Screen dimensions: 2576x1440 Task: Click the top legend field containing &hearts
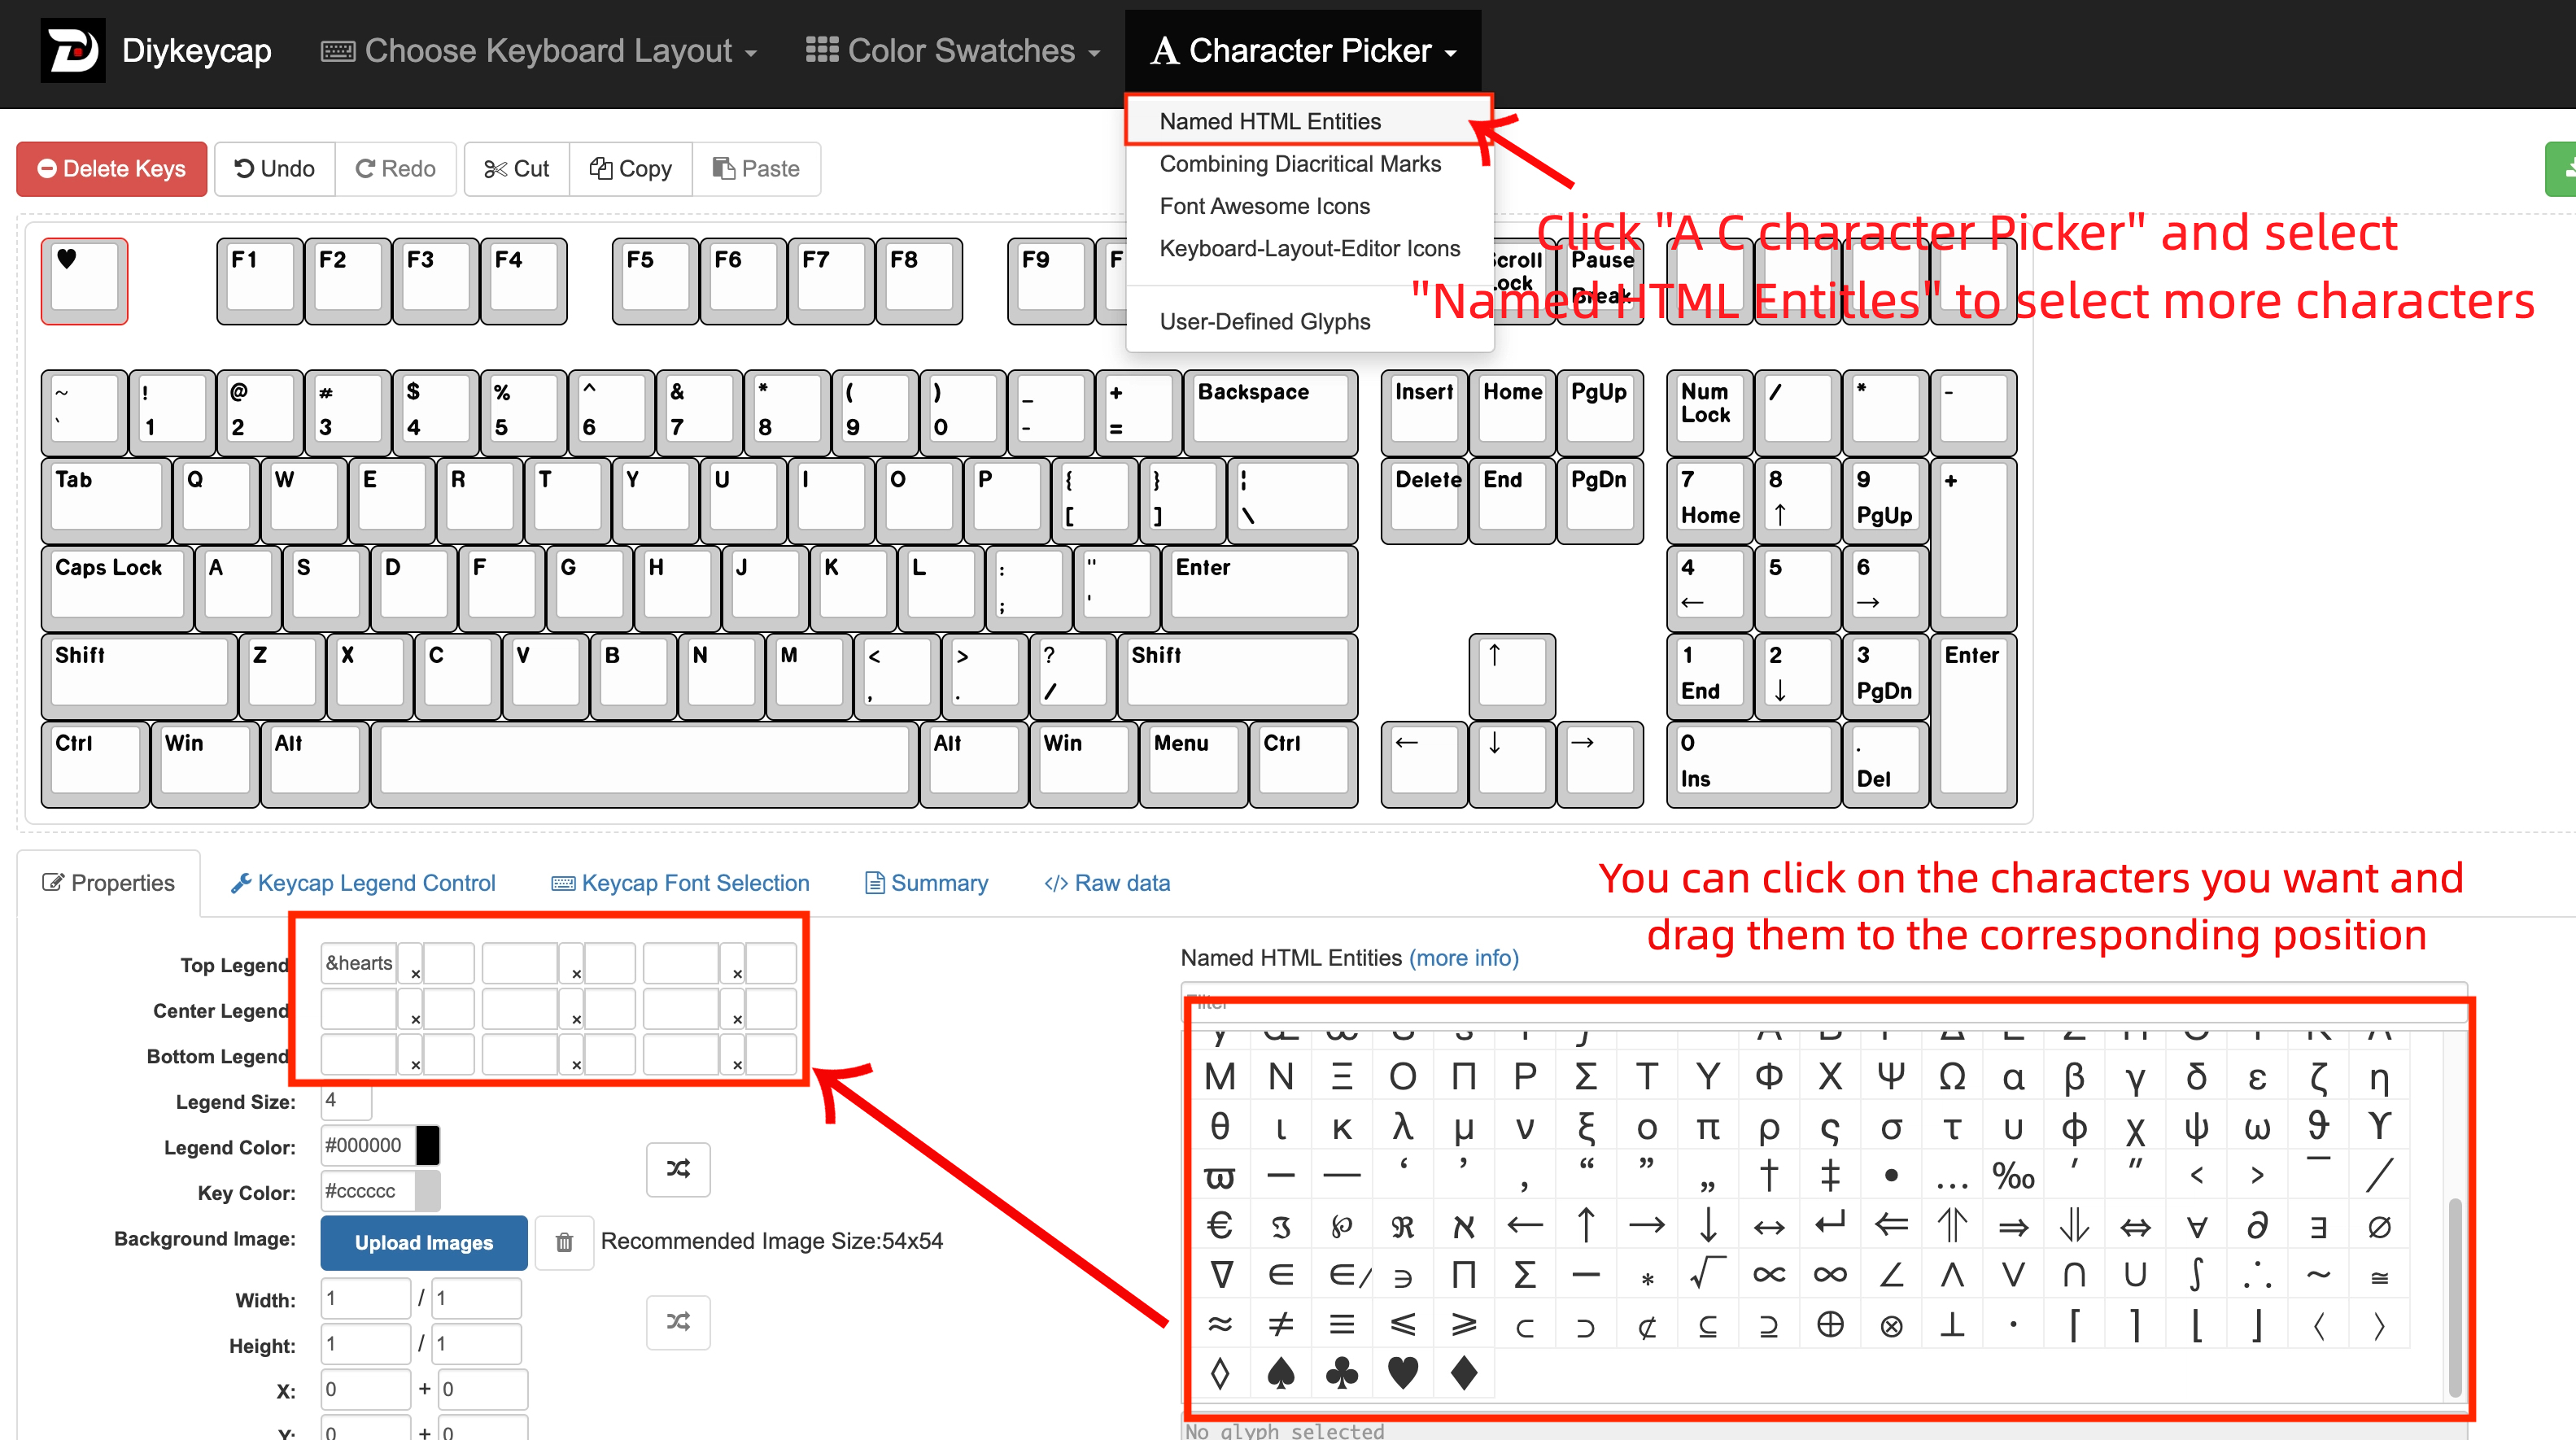pos(359,963)
